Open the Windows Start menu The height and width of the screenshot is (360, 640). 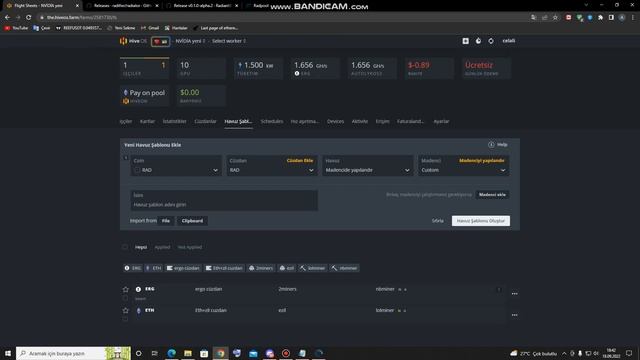pyautogui.click(x=8, y=353)
